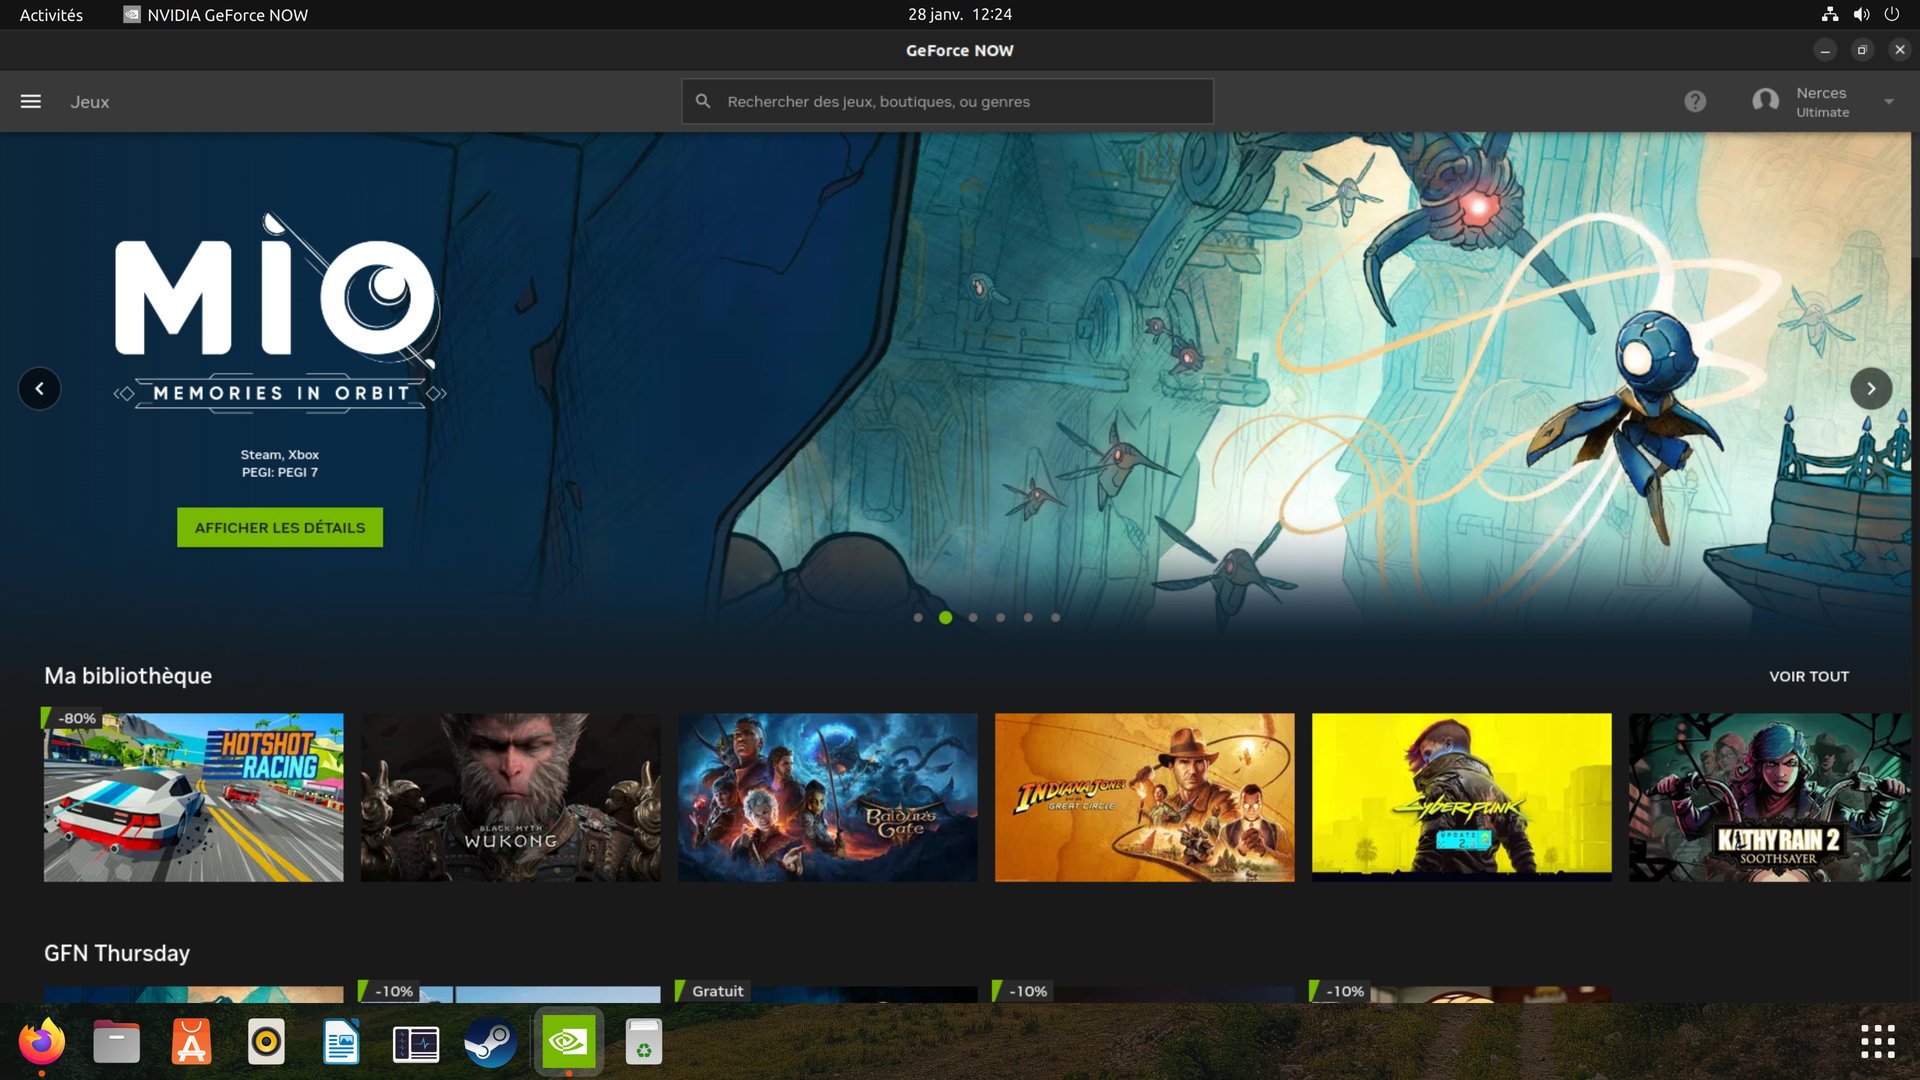The width and height of the screenshot is (1920, 1080).
Task: Open the user profile avatar icon
Action: 1765,100
